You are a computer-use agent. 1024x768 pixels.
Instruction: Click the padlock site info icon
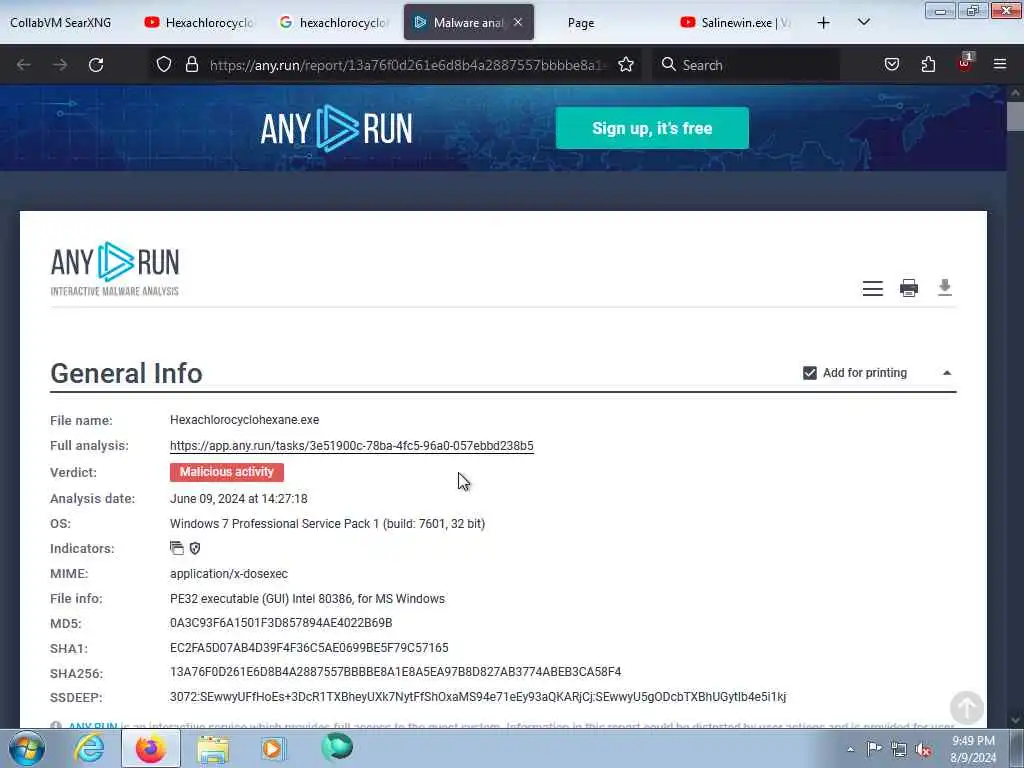point(191,64)
